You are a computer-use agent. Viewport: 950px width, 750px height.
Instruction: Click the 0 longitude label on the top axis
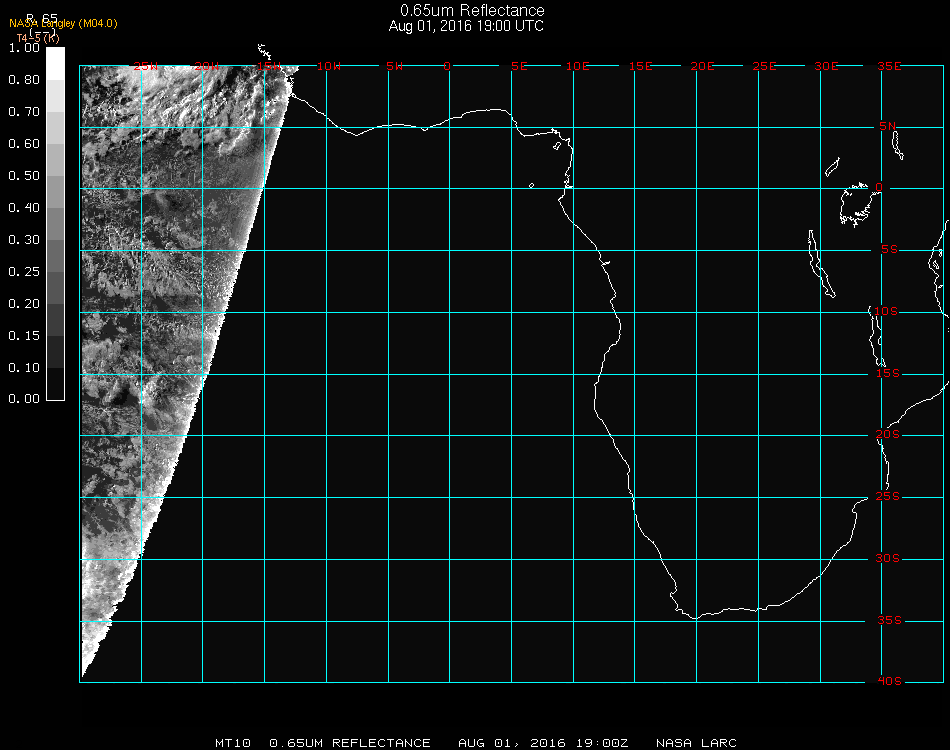coord(447,67)
